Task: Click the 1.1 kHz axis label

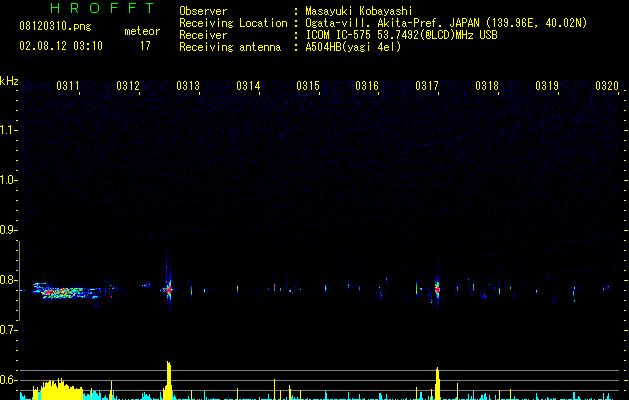Action: click(x=8, y=130)
